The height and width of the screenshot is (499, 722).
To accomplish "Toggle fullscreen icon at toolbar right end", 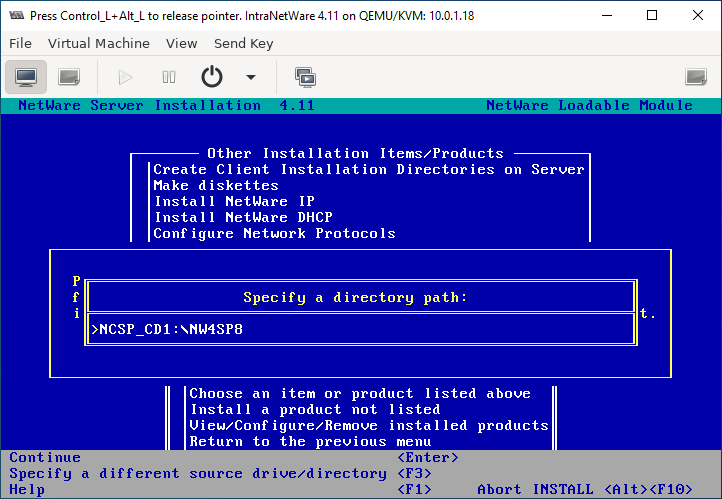I will pos(695,77).
